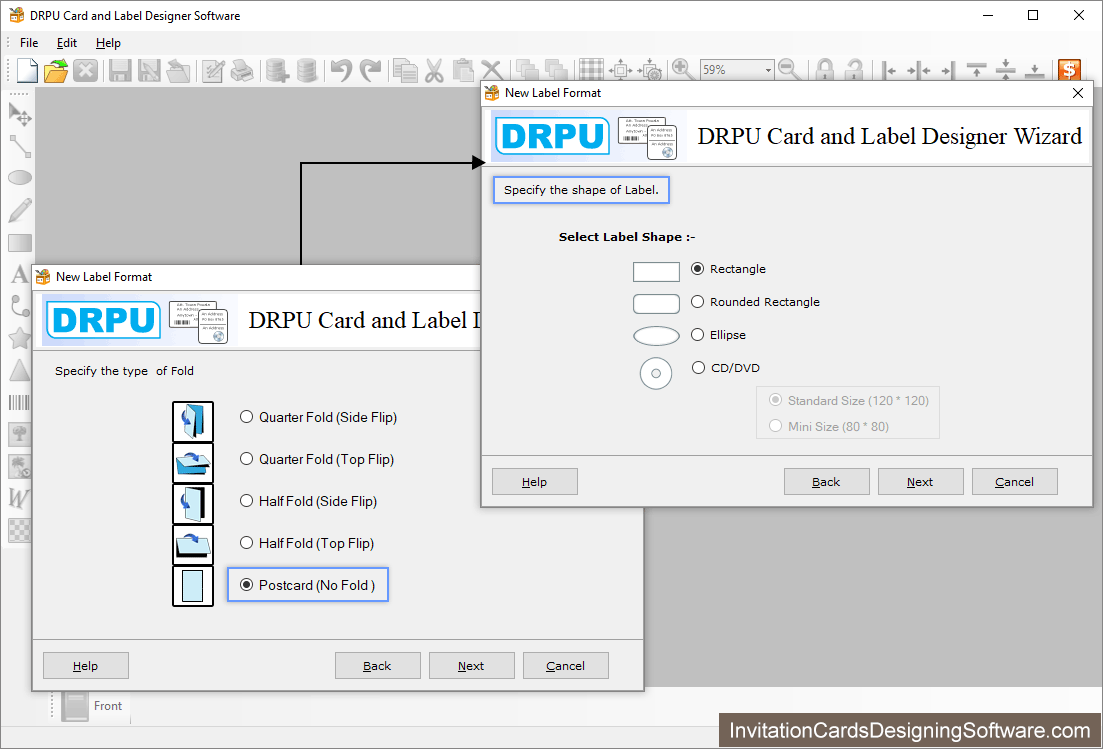
Task: Click the add database icon
Action: tap(277, 70)
